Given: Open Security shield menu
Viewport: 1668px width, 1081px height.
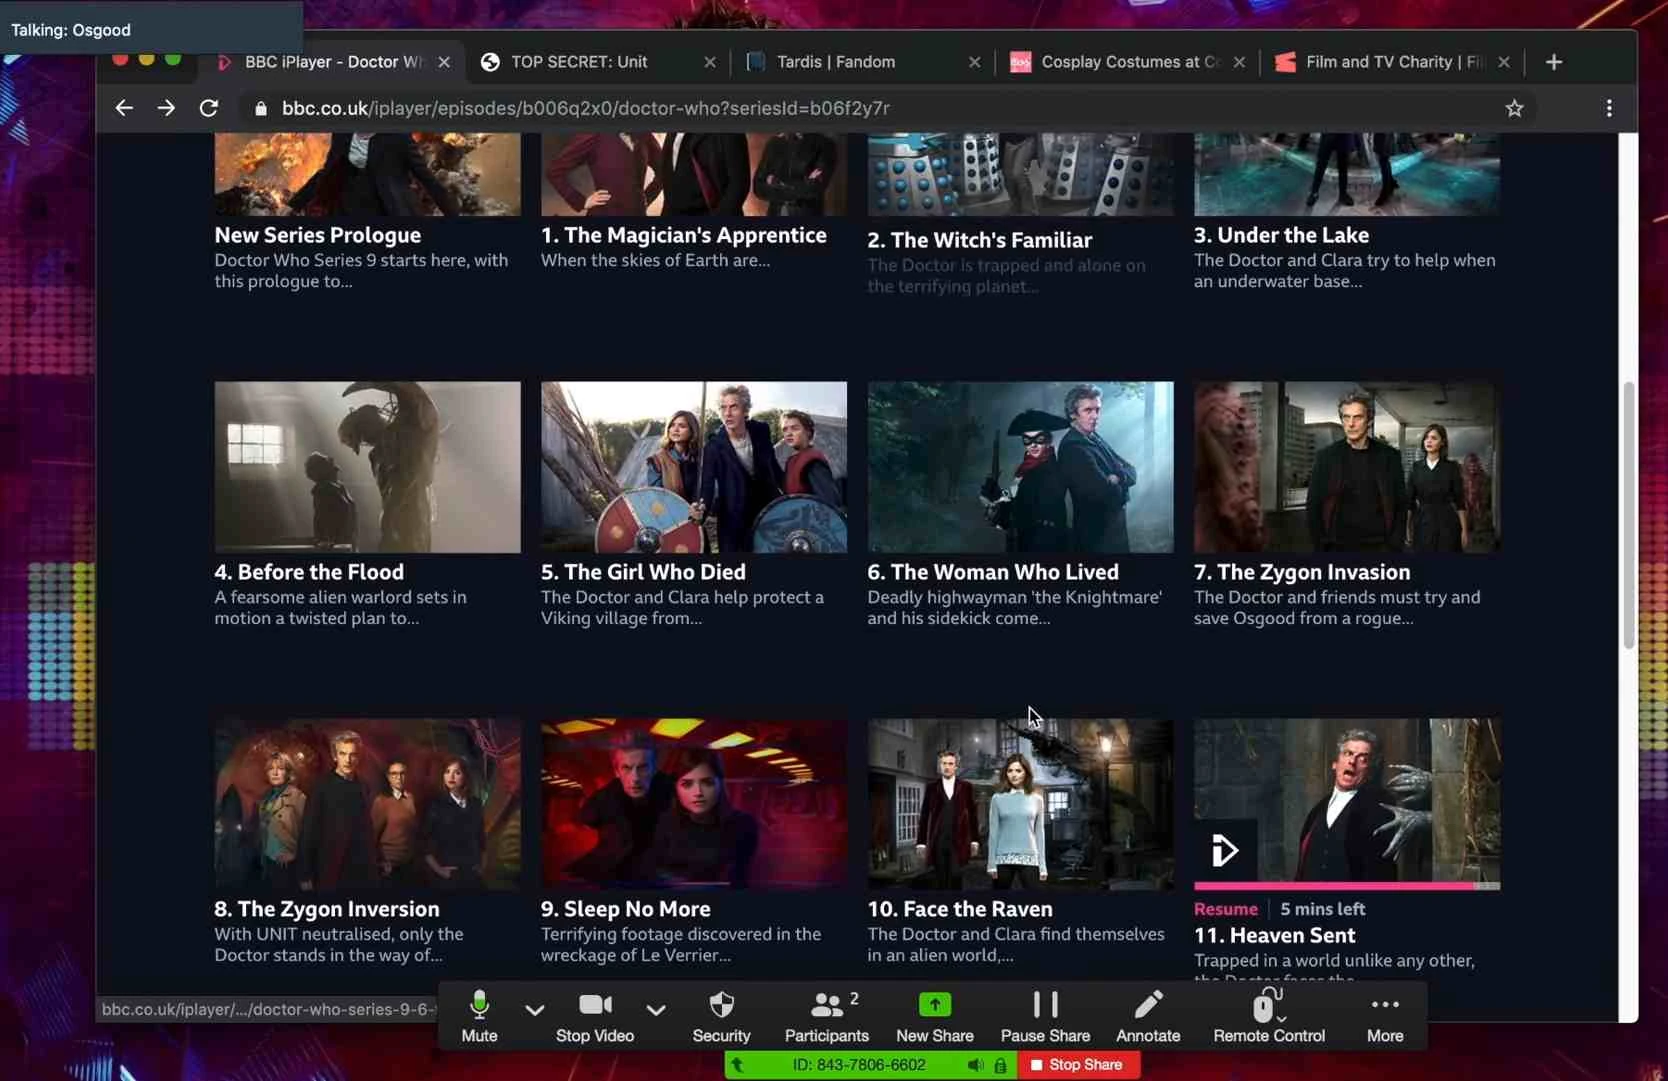Looking at the screenshot, I should [x=721, y=1016].
